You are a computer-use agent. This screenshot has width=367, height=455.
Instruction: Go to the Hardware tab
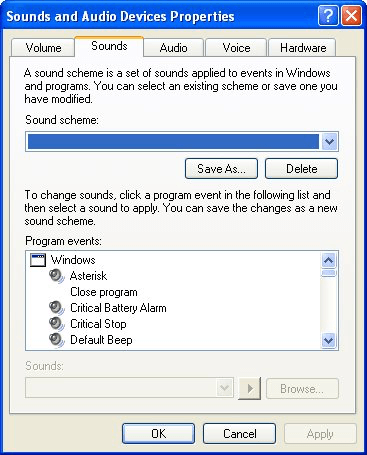click(303, 48)
